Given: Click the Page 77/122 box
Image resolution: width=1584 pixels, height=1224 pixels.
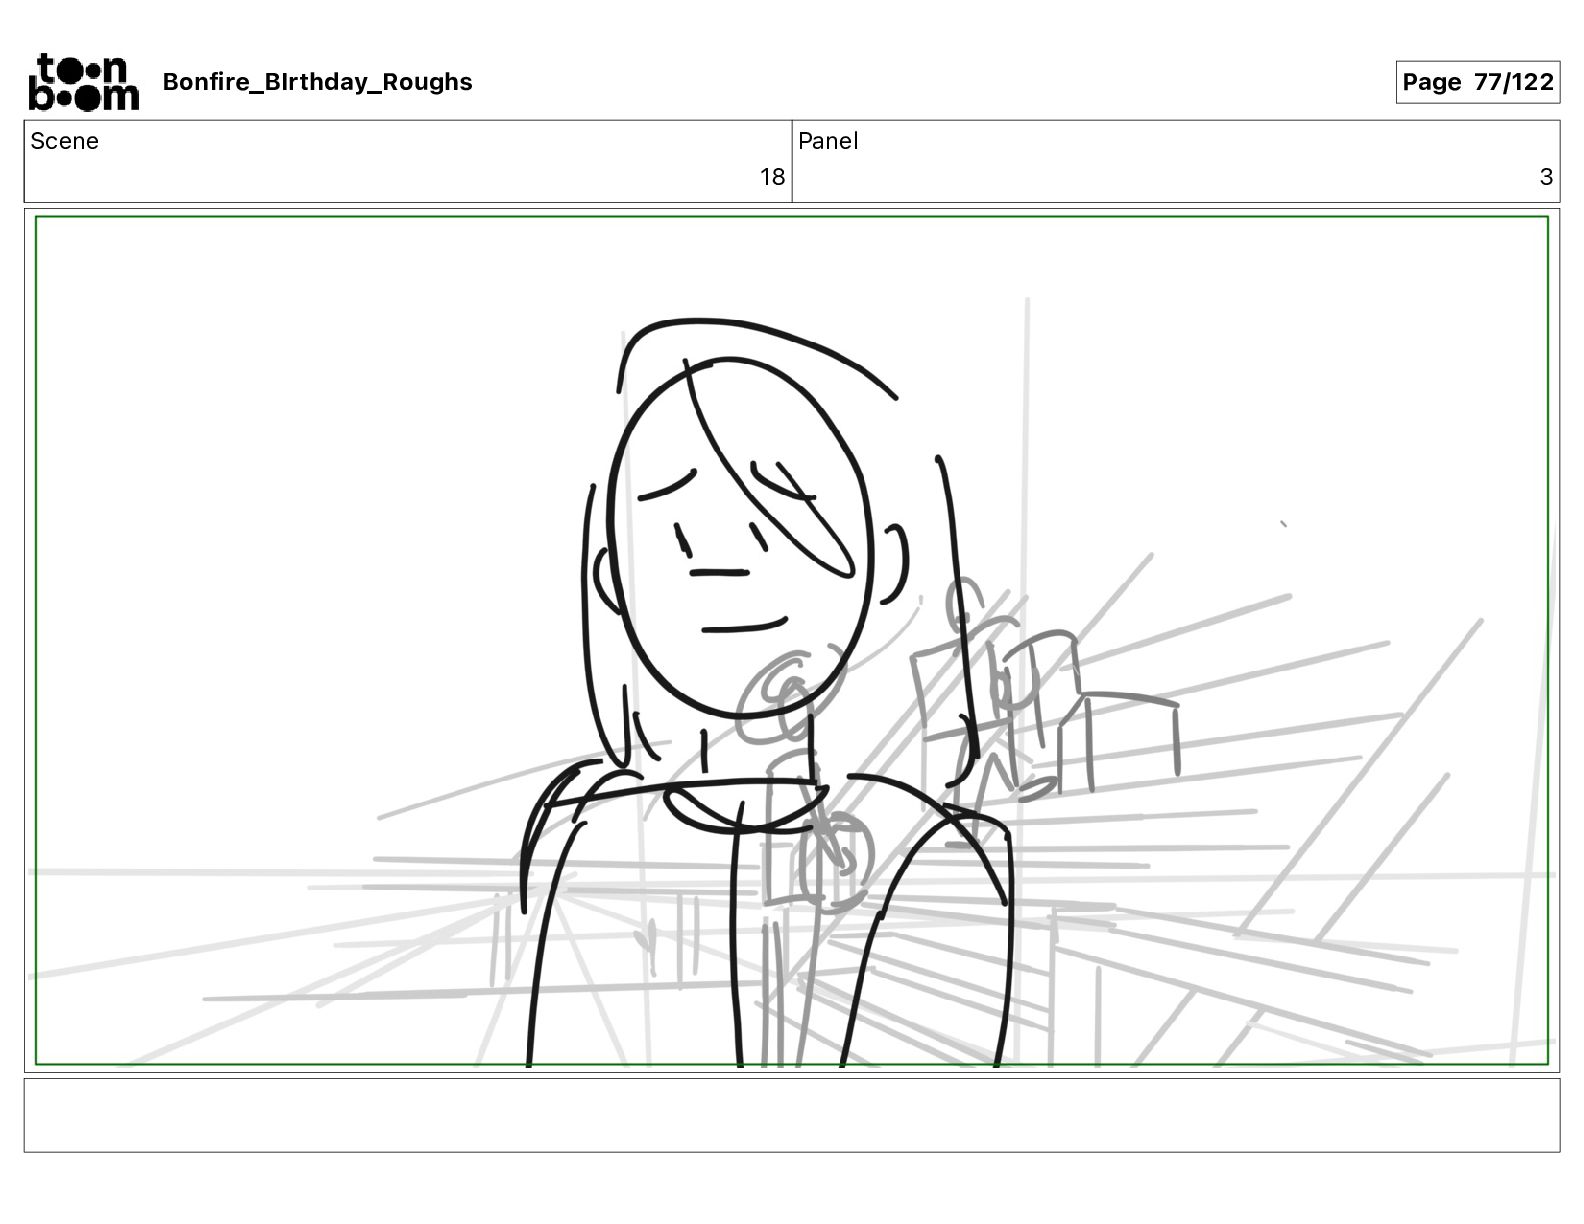Looking at the screenshot, I should (1478, 82).
